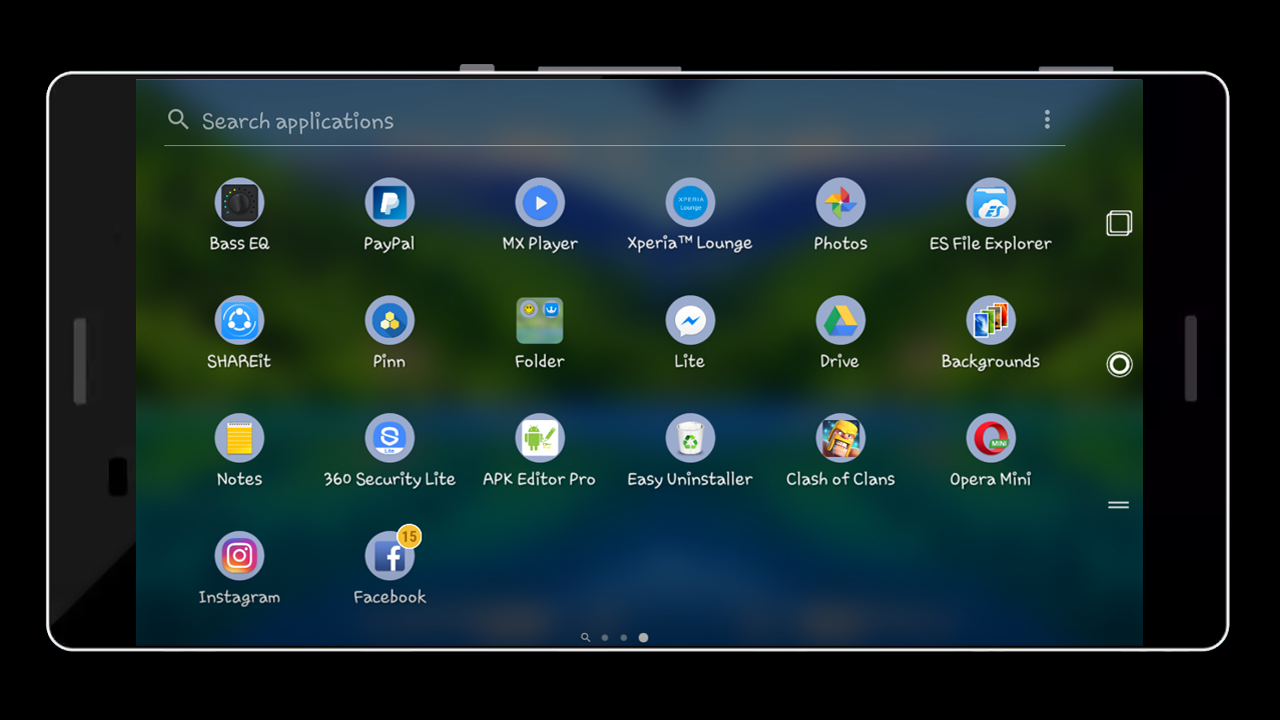This screenshot has height=720, width=1280.
Task: Open the Bass EQ app
Action: point(239,203)
